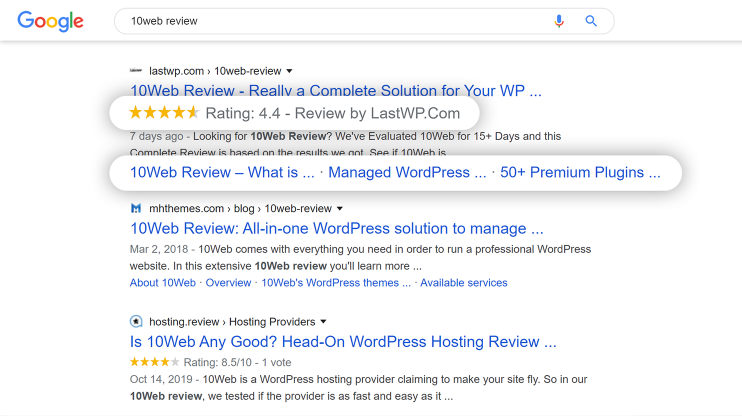The width and height of the screenshot is (742, 416).
Task: Click the 'mhthemes.com › blog › 10web-review' breadcrumb
Action: coord(240,209)
